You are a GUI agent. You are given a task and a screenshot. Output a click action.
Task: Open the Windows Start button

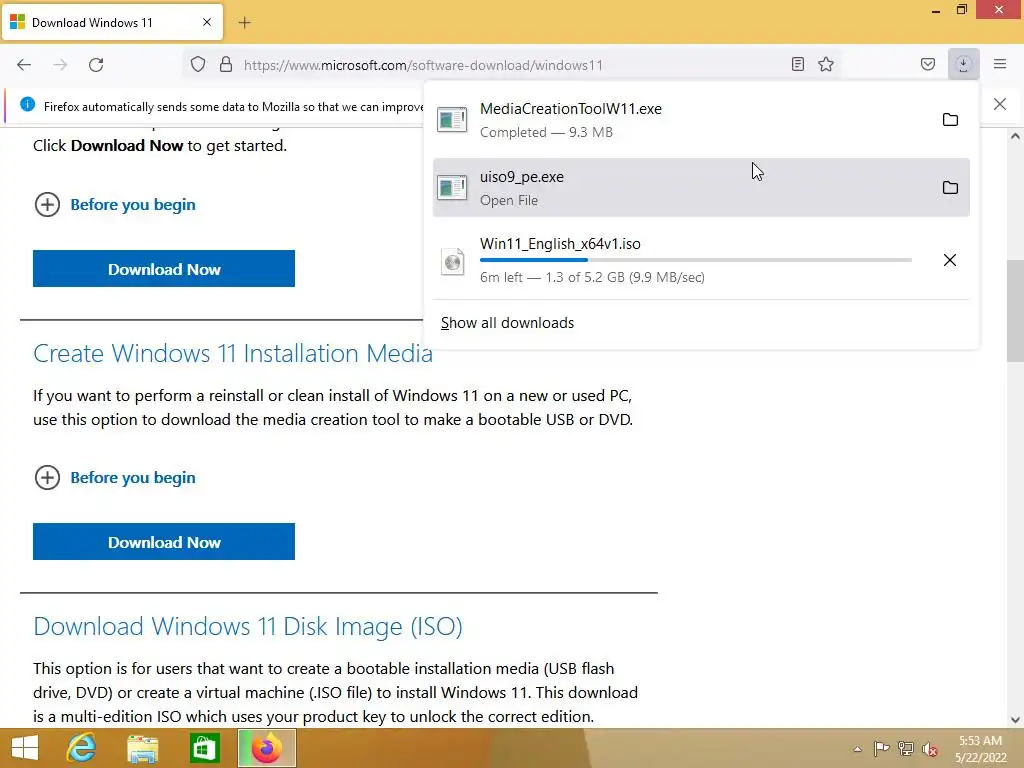(x=25, y=748)
